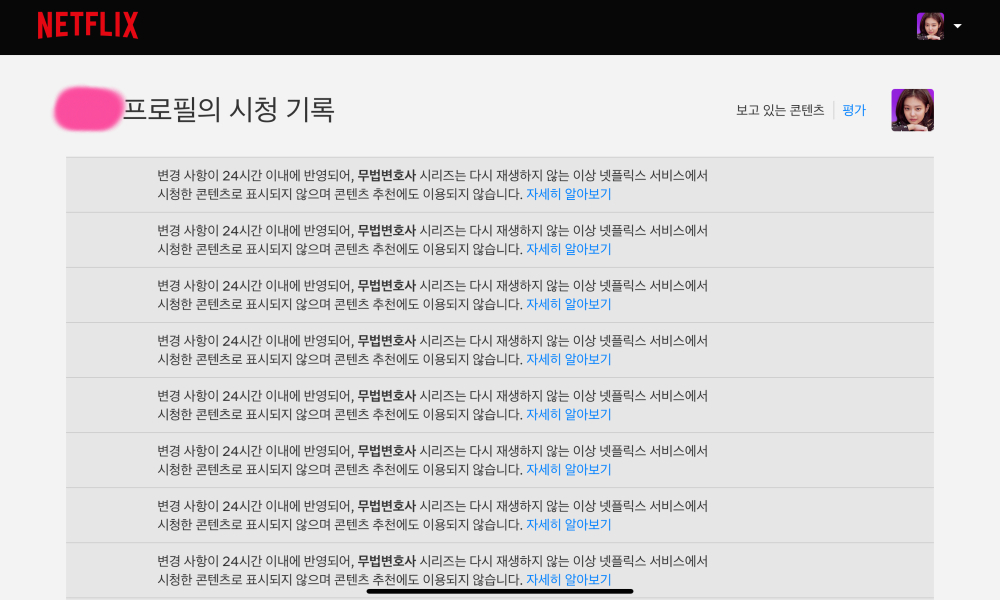
Task: Open 자세히 알아보기 in the sixth notice row
Action: [568, 469]
